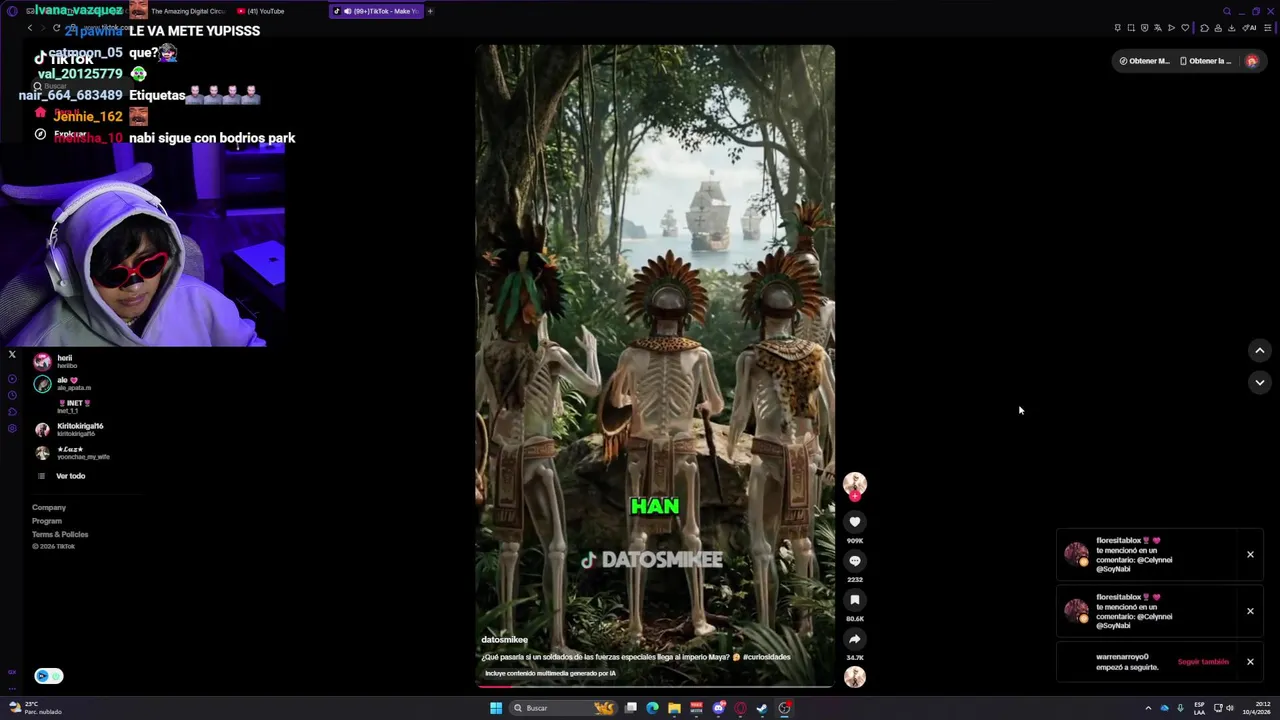Select the TikTok browser tab
1280x720 pixels.
[376, 11]
